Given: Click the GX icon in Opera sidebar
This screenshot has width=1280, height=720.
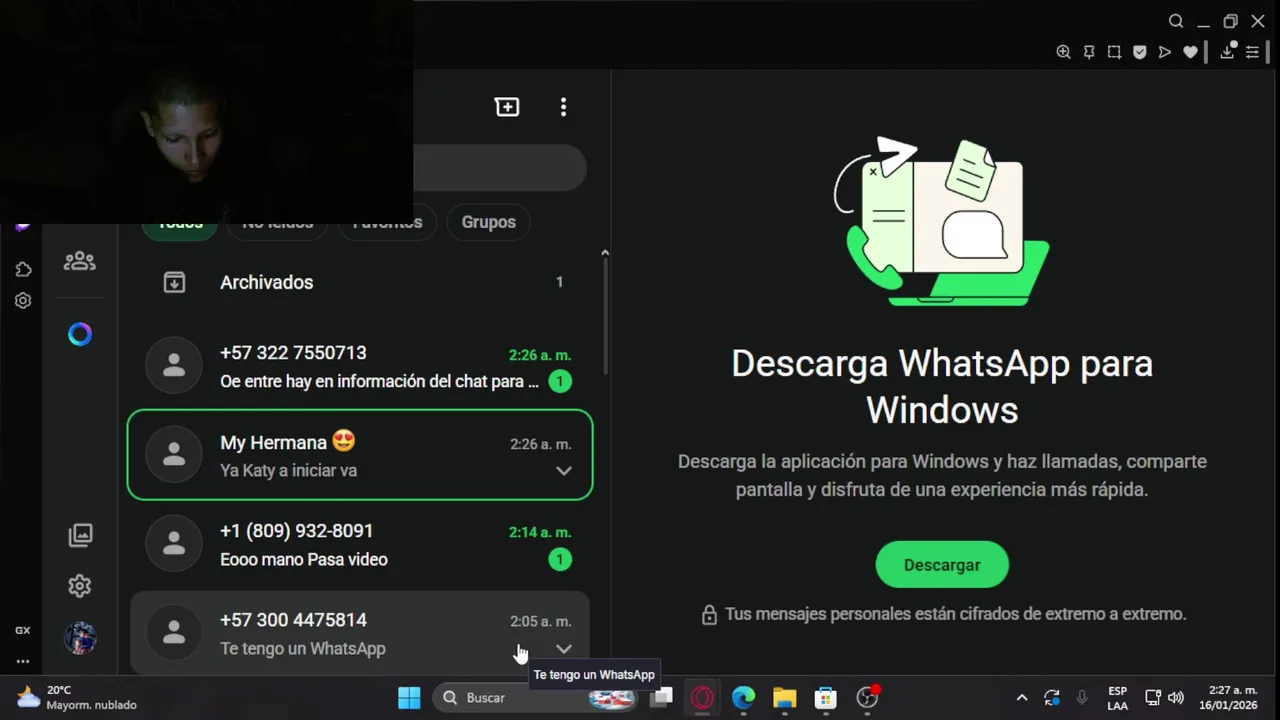Looking at the screenshot, I should [x=22, y=630].
